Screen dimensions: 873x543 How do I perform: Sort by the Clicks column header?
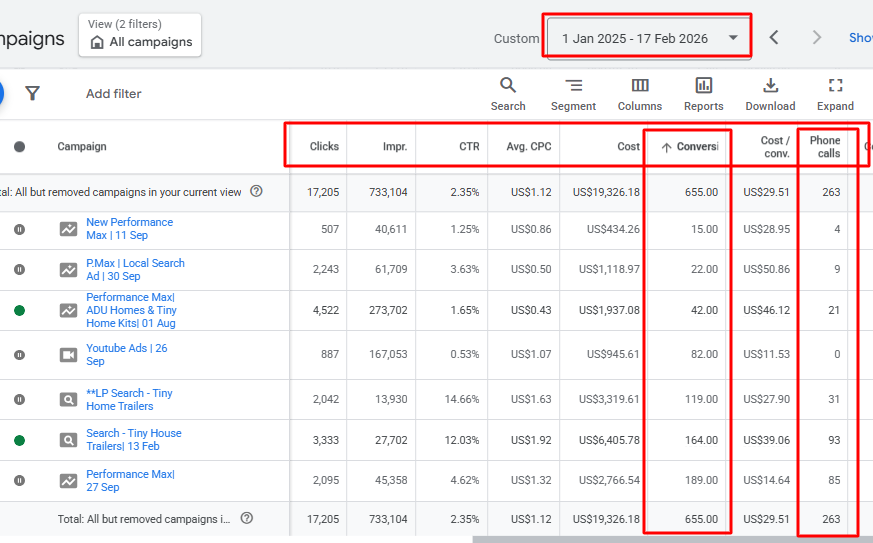point(324,146)
